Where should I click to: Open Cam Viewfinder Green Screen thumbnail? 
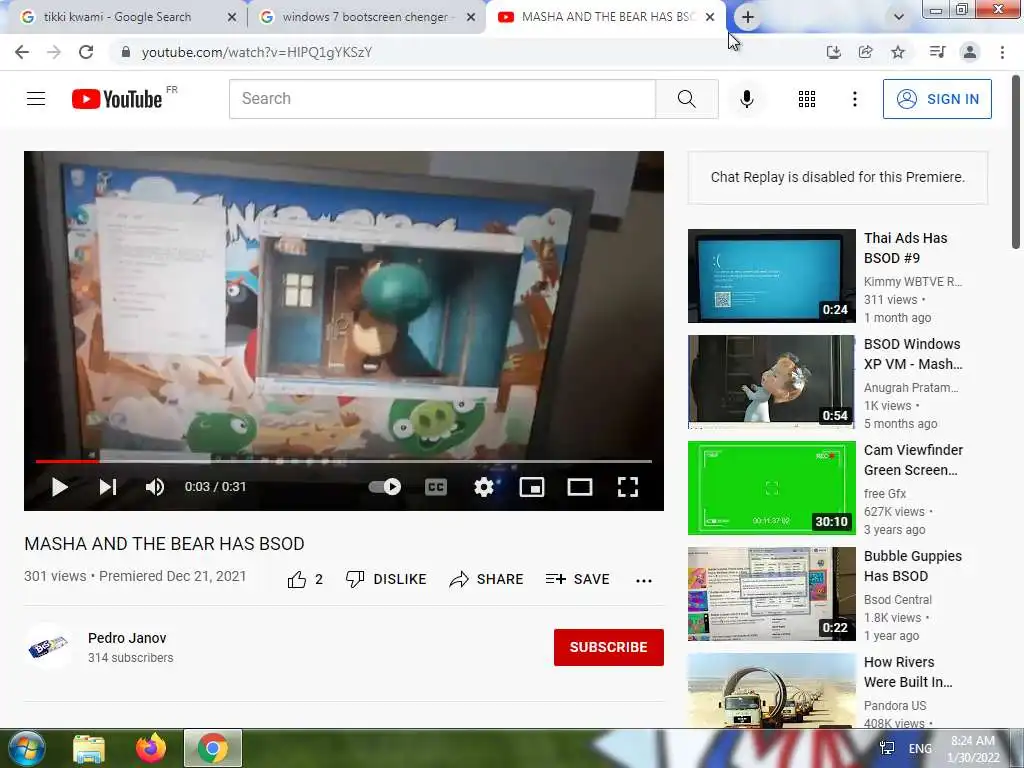[x=771, y=488]
